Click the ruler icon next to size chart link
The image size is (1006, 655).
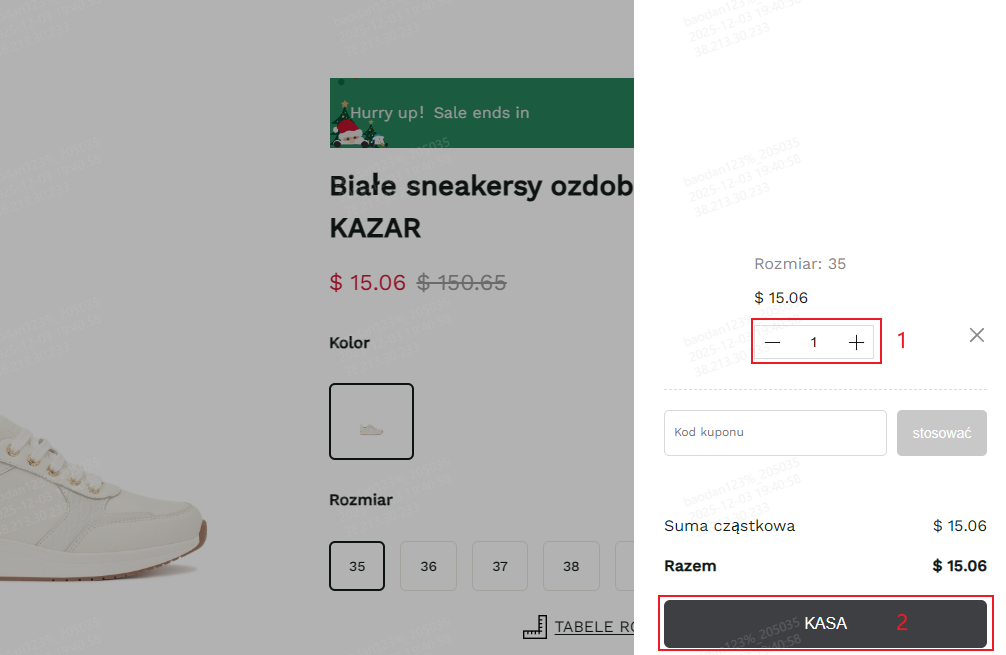click(537, 626)
